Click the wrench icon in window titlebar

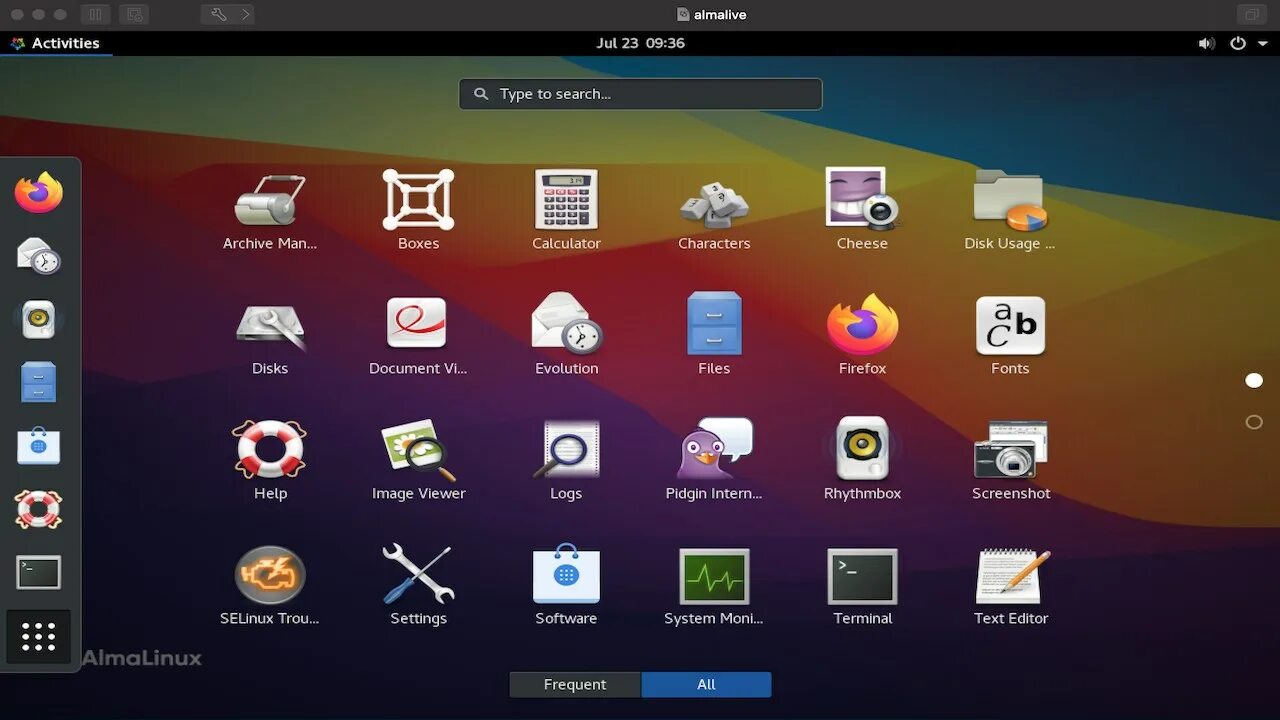click(219, 14)
